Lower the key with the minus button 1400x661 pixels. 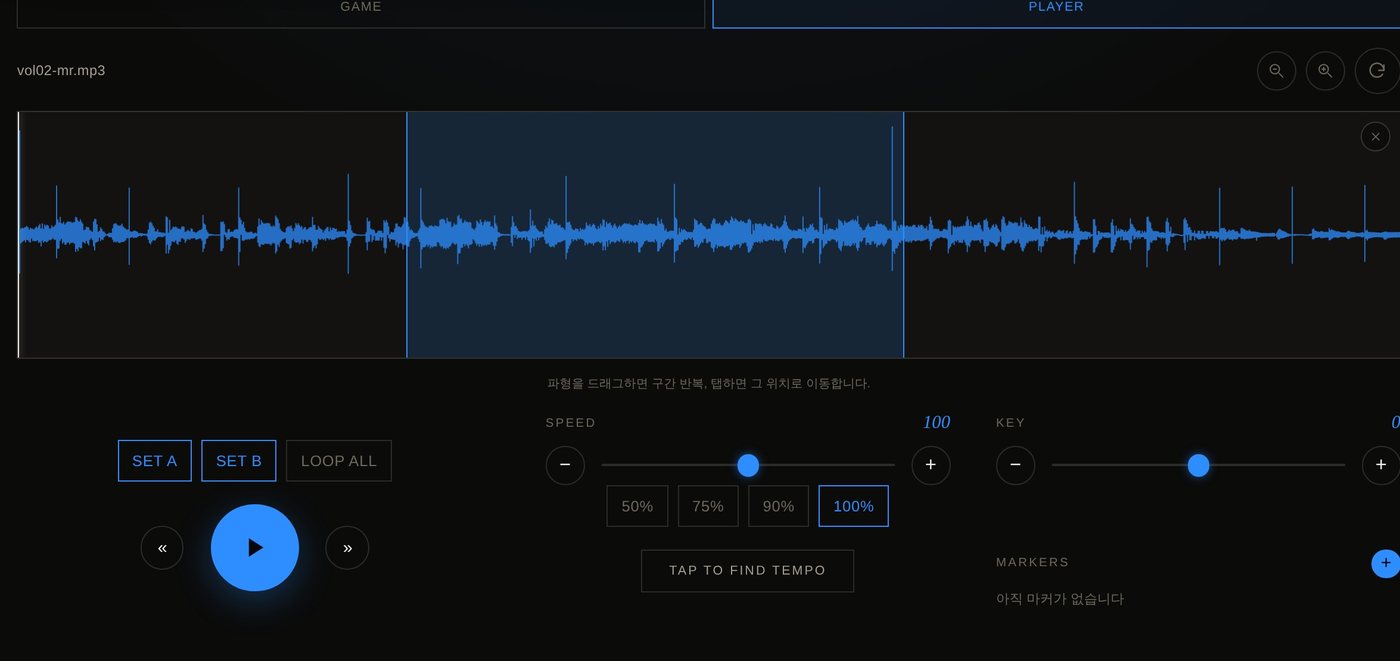pos(1015,465)
